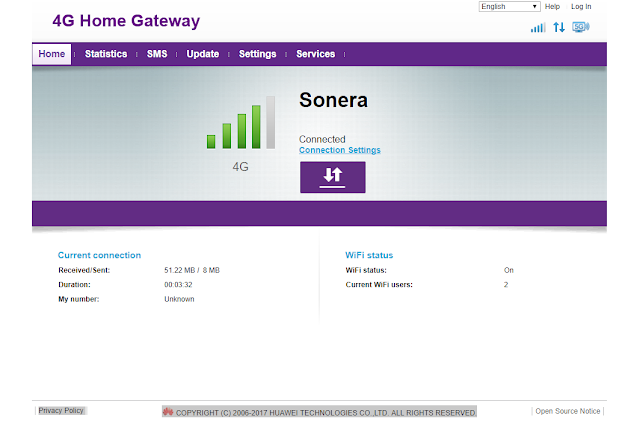The width and height of the screenshot is (640, 445).
Task: Click the 51.22 MB / 8 MB value
Action: click(192, 270)
